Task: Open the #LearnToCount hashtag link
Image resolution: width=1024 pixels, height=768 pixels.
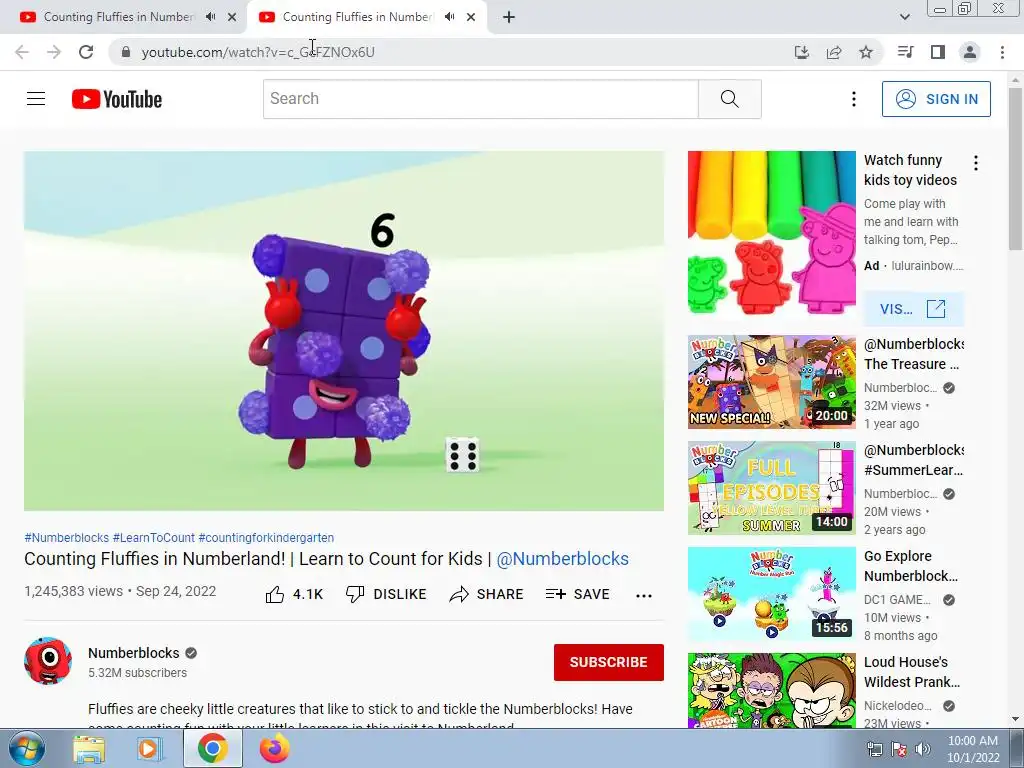Action: coord(153,537)
